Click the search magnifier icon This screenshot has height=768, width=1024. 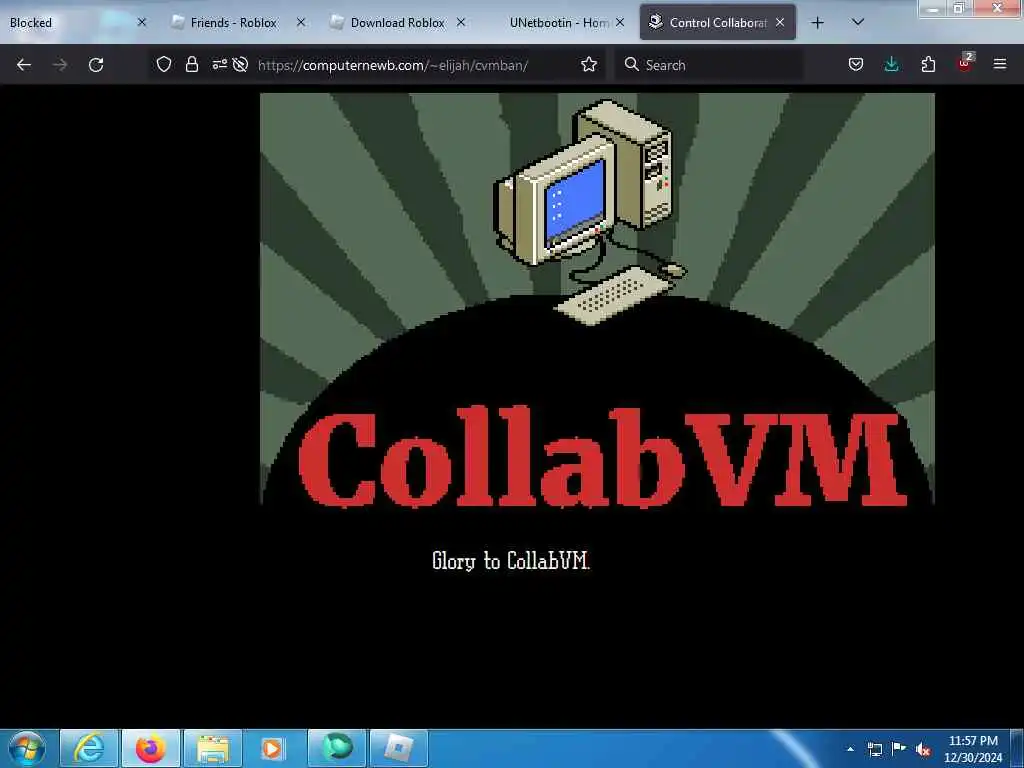pyautogui.click(x=631, y=64)
